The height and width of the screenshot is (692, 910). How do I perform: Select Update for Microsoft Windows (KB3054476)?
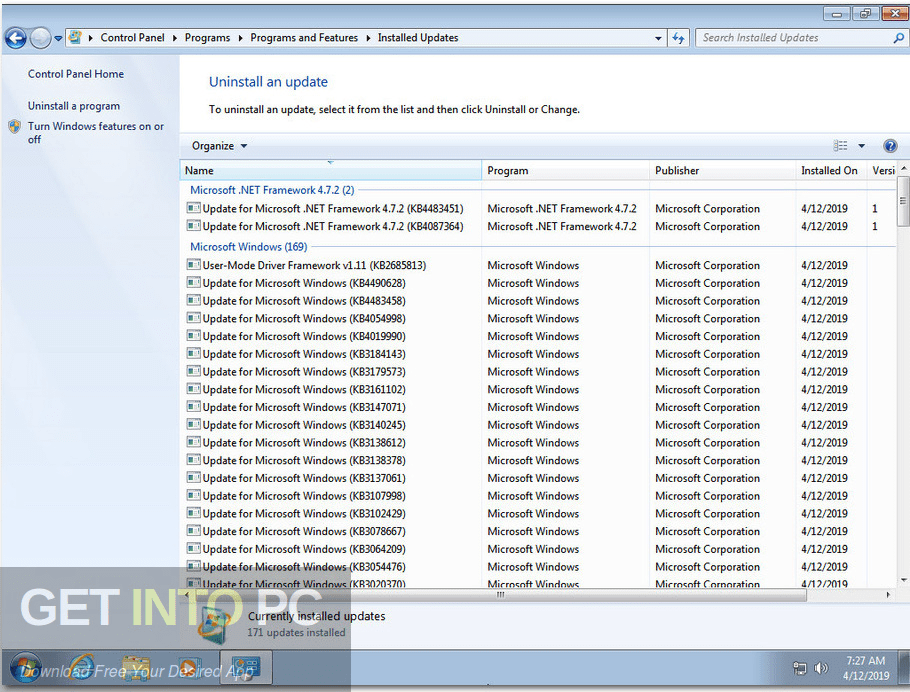tap(304, 567)
